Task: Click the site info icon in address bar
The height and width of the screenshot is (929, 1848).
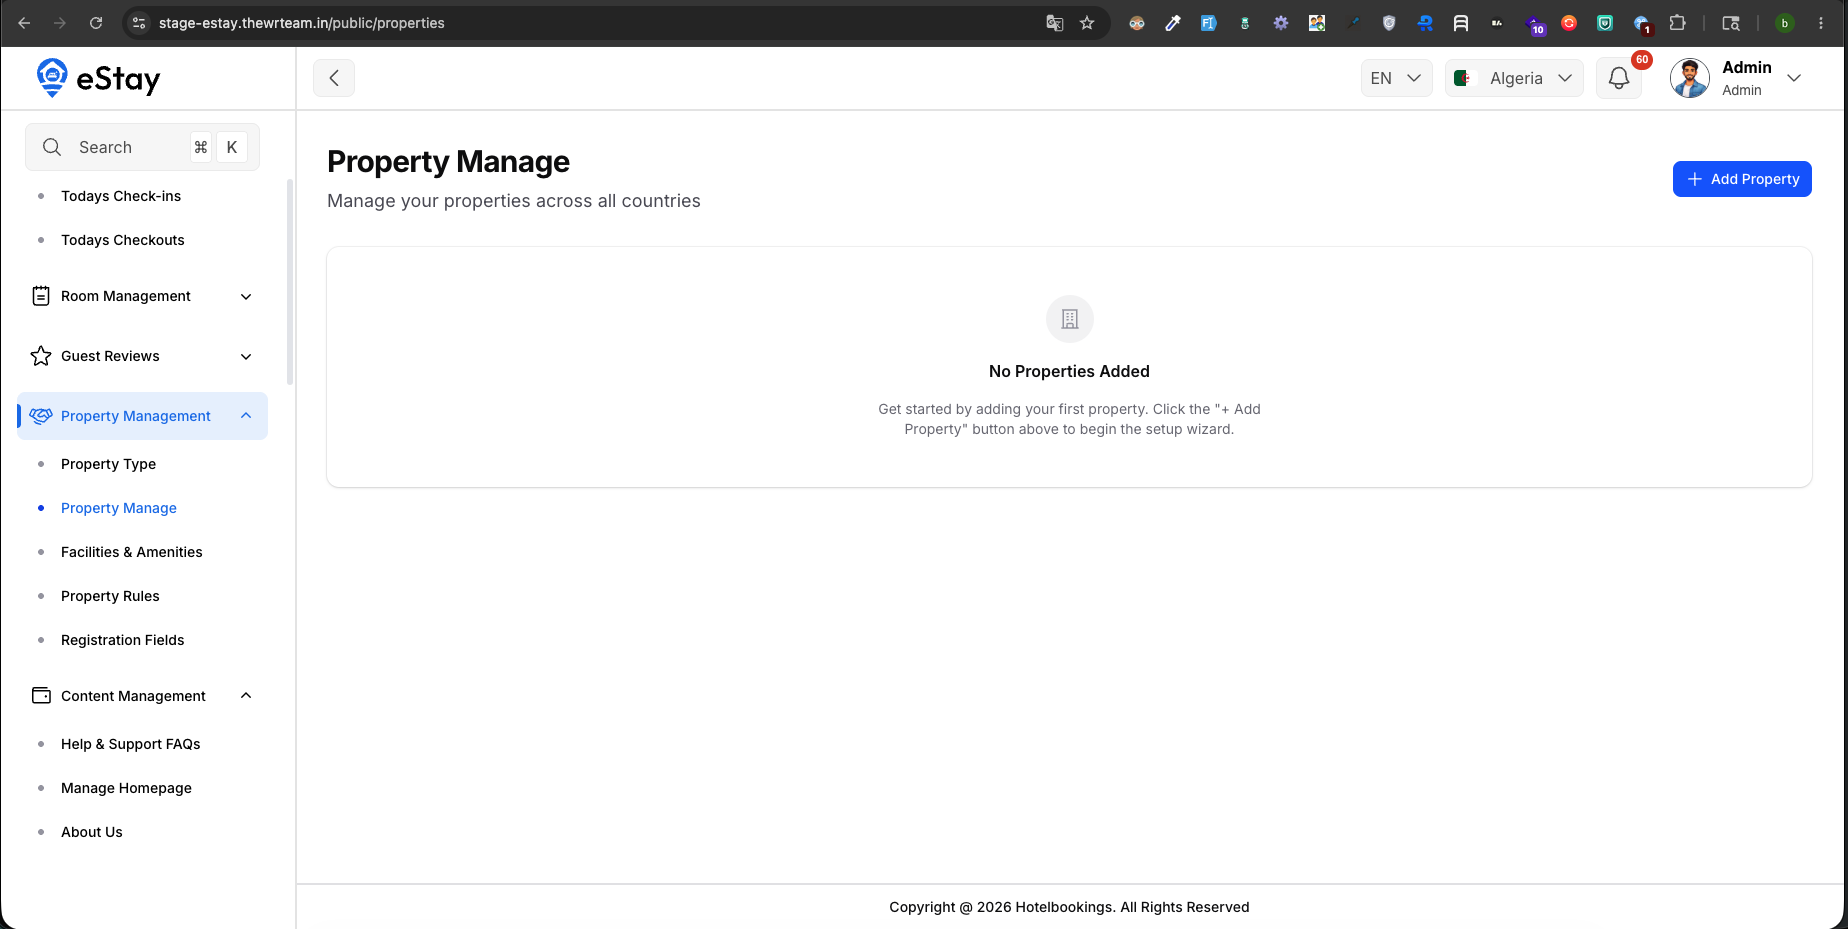Action: click(139, 23)
